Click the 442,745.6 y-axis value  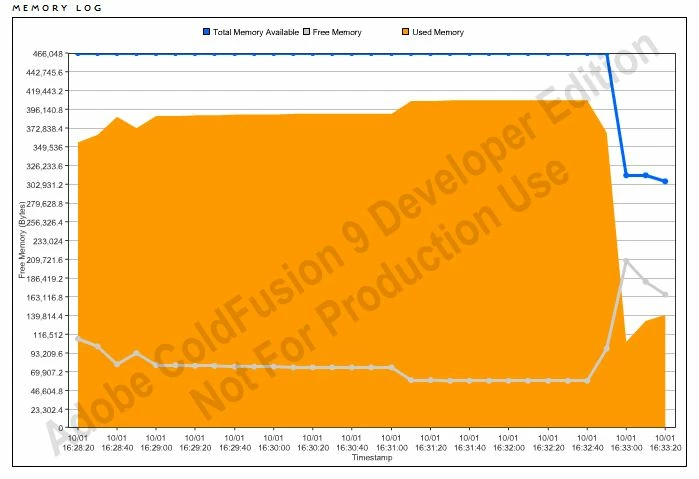(x=44, y=72)
